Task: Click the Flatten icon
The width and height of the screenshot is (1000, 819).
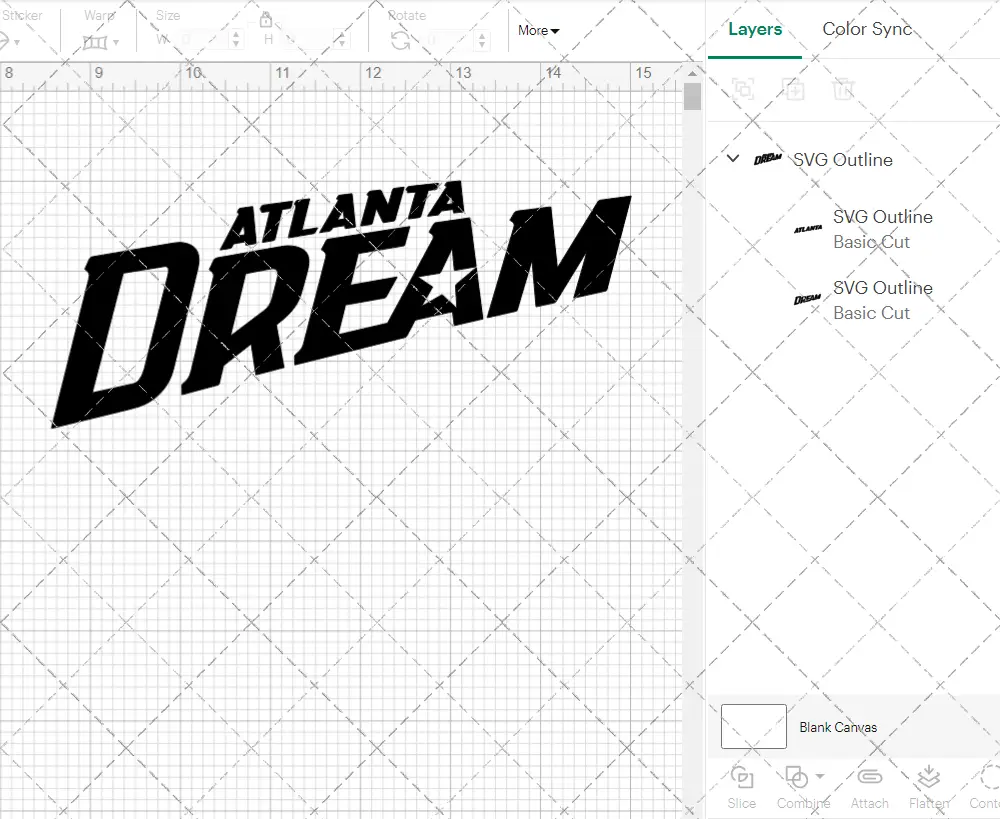Action: point(928,786)
